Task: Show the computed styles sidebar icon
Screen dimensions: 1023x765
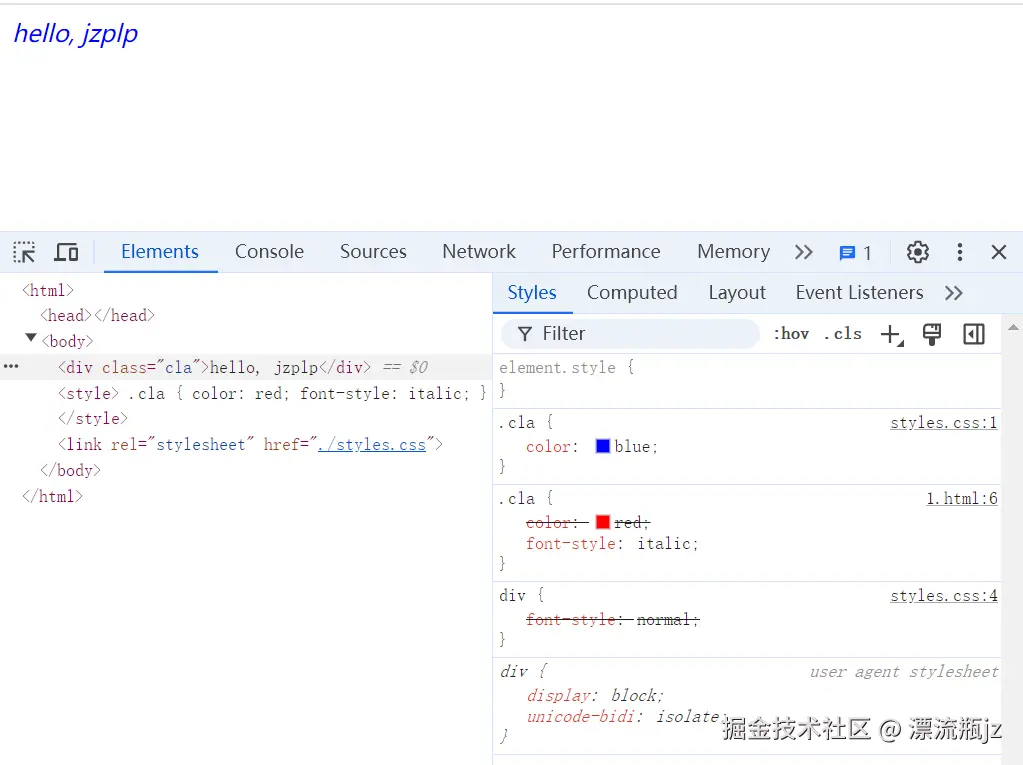Action: 973,333
